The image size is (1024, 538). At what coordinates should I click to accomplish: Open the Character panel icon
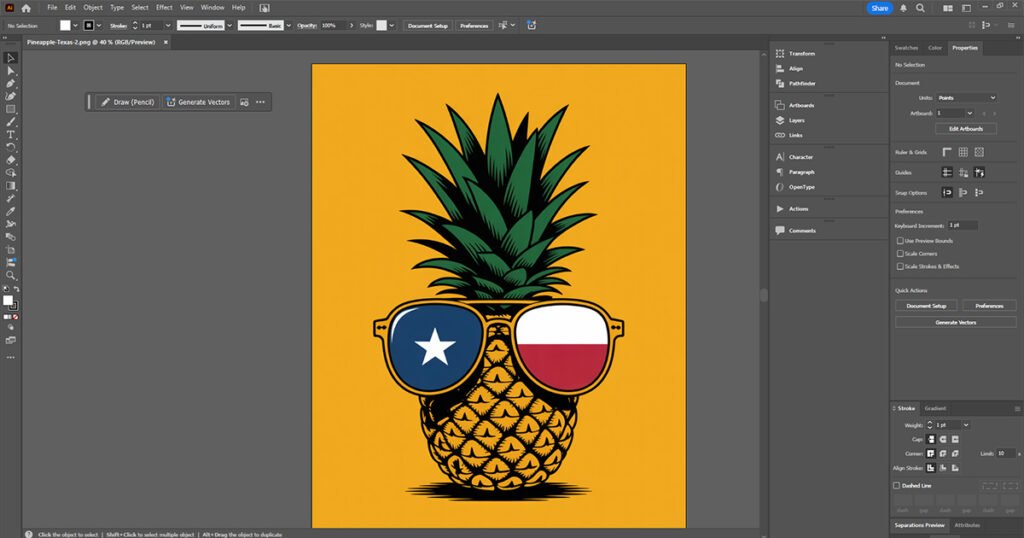pos(780,157)
